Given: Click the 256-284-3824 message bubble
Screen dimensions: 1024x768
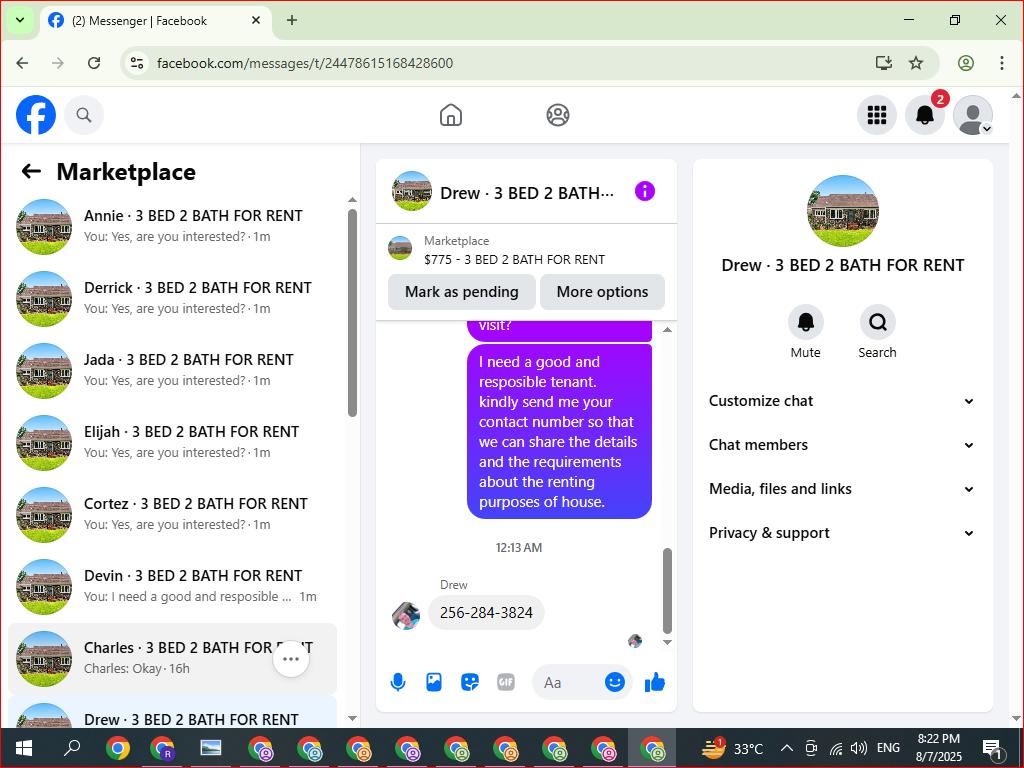Looking at the screenshot, I should pos(486,613).
